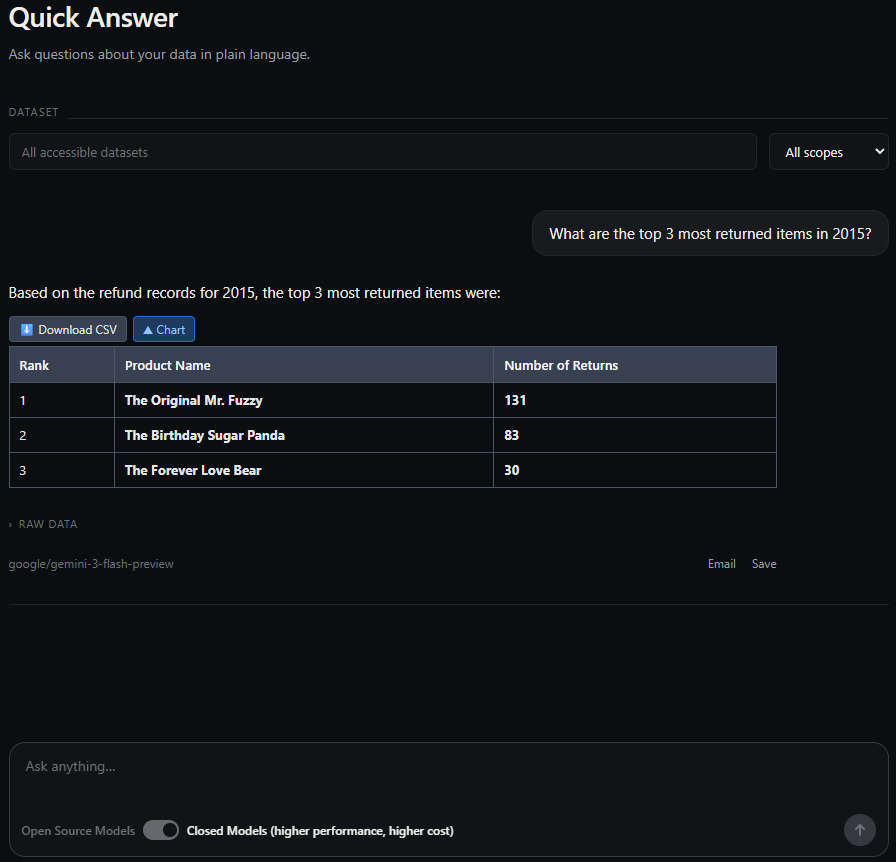Image resolution: width=896 pixels, height=862 pixels.
Task: Open the All scopes dropdown
Action: (829, 152)
